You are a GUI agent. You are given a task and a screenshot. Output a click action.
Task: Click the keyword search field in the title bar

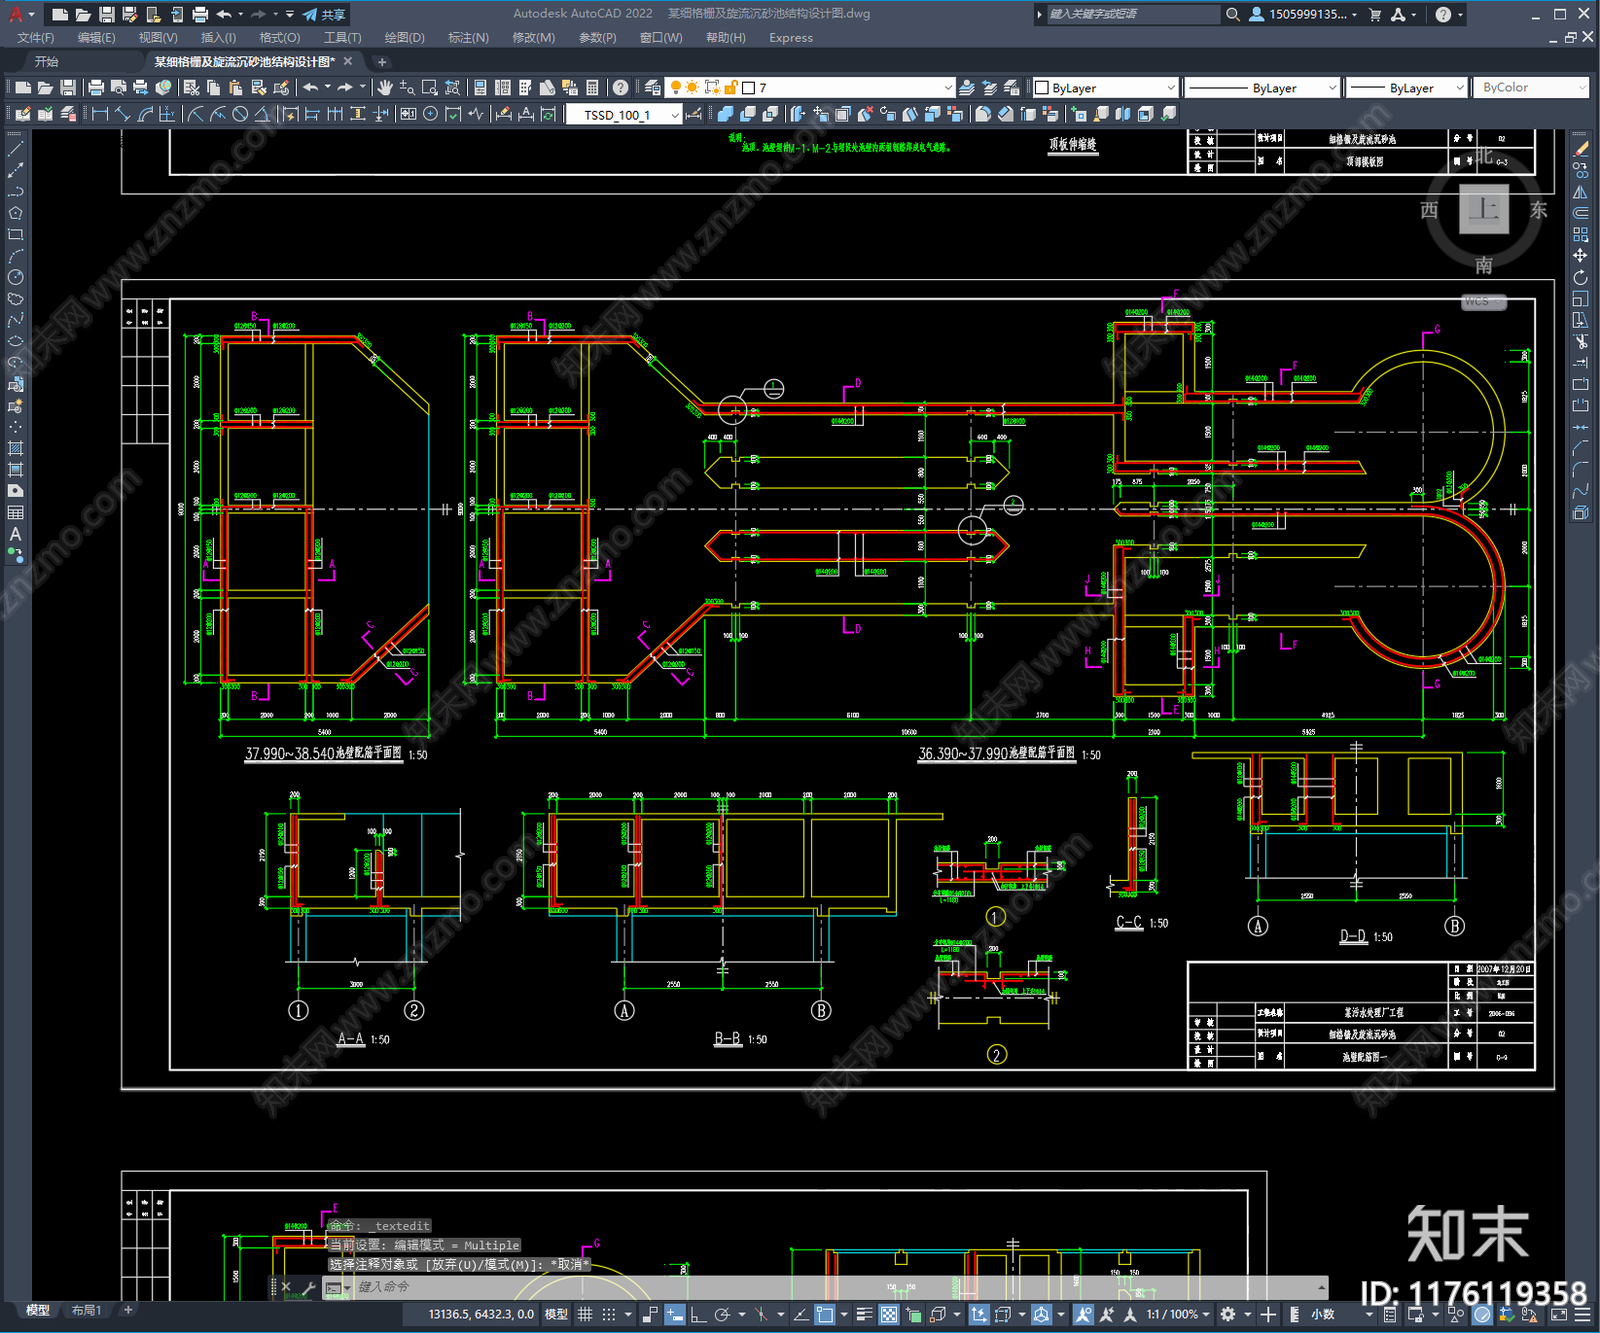tap(1132, 14)
